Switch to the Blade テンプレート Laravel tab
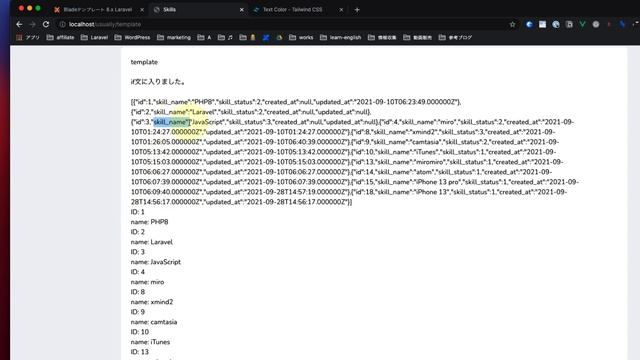This screenshot has width=640, height=360. point(99,9)
